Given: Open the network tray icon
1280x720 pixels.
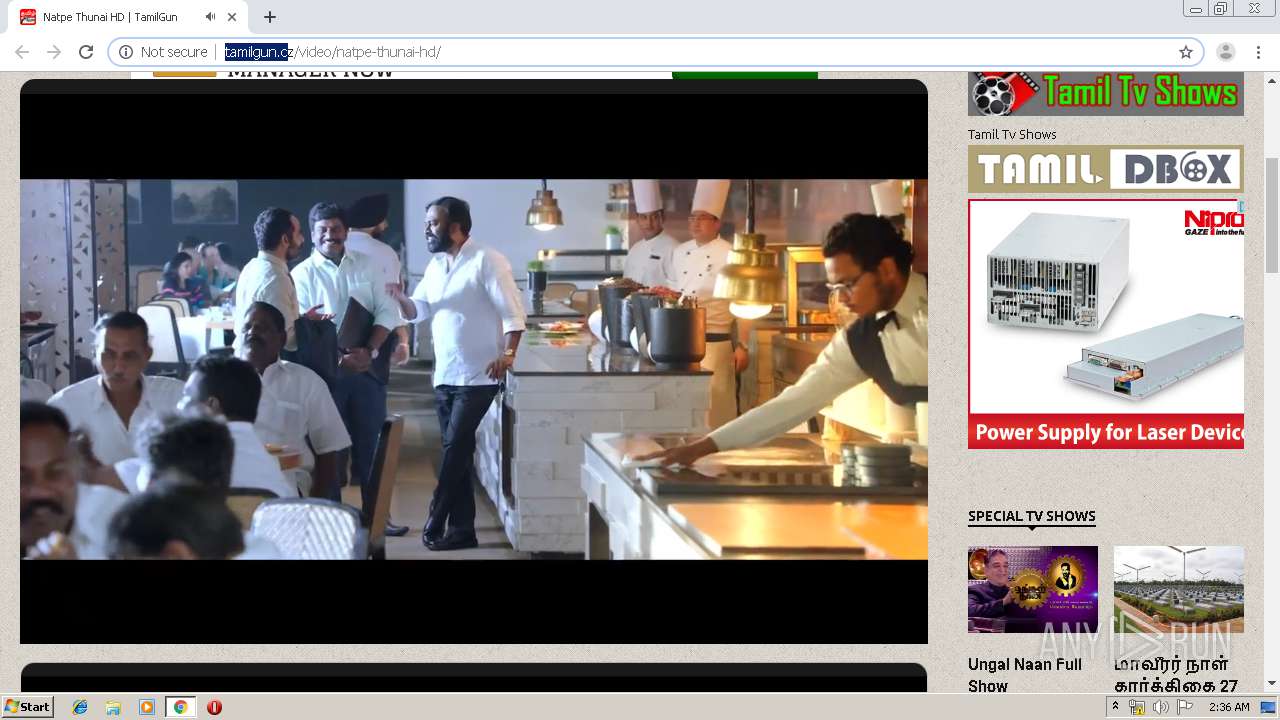Looking at the screenshot, I should click(x=1137, y=707).
